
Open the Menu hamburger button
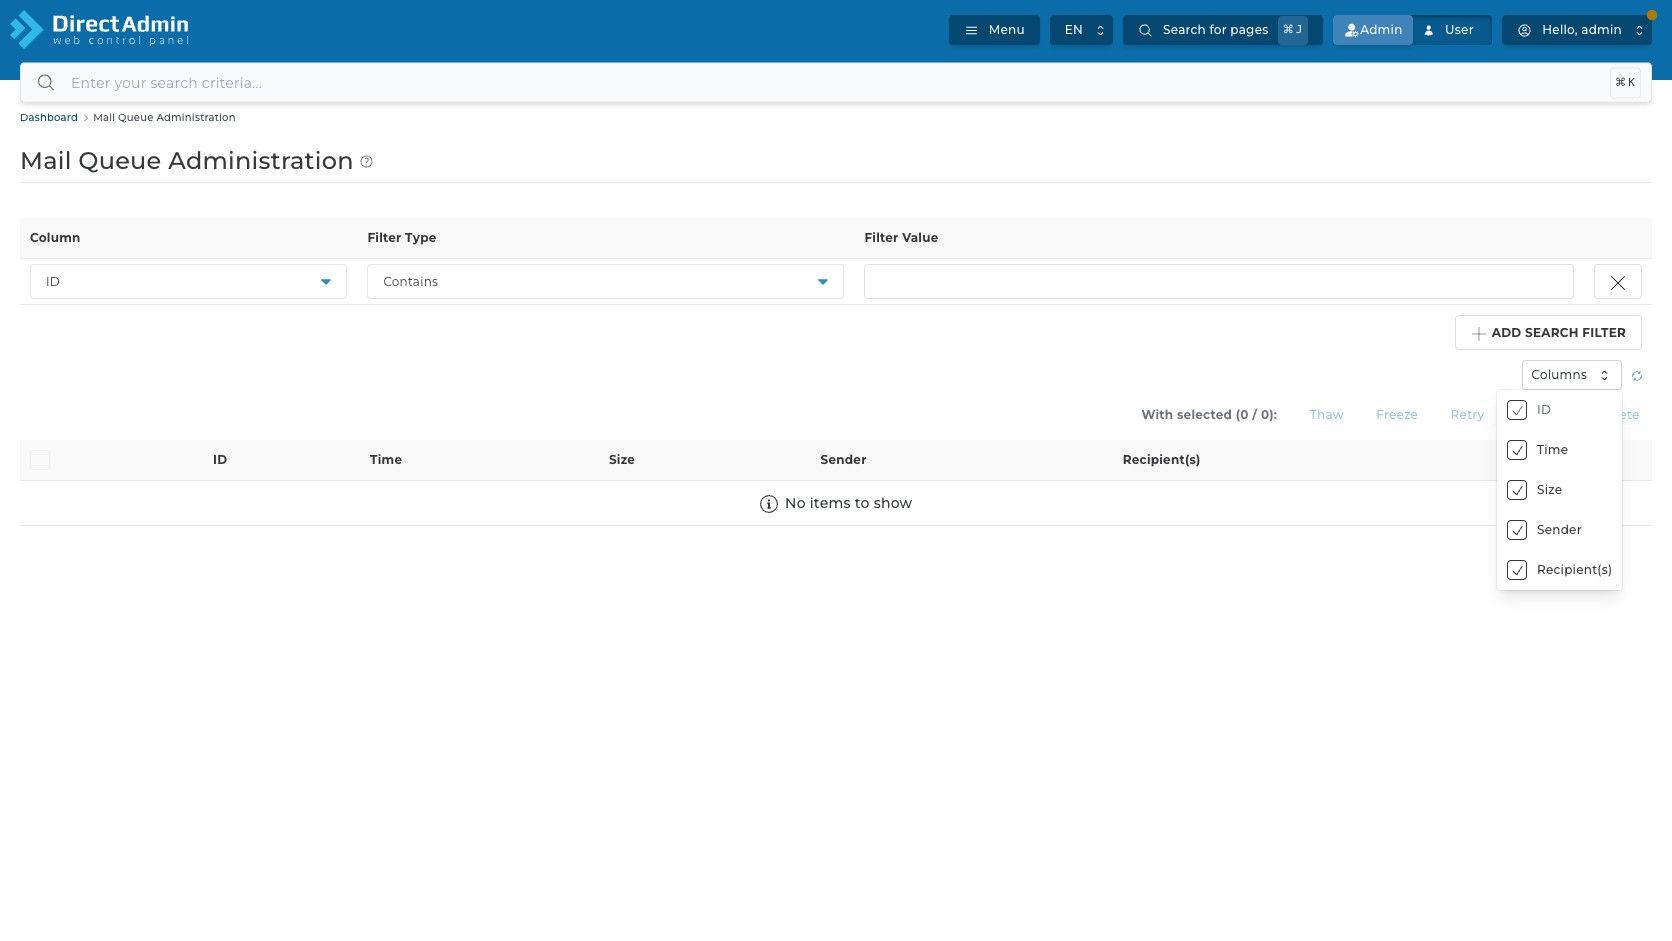tap(994, 30)
